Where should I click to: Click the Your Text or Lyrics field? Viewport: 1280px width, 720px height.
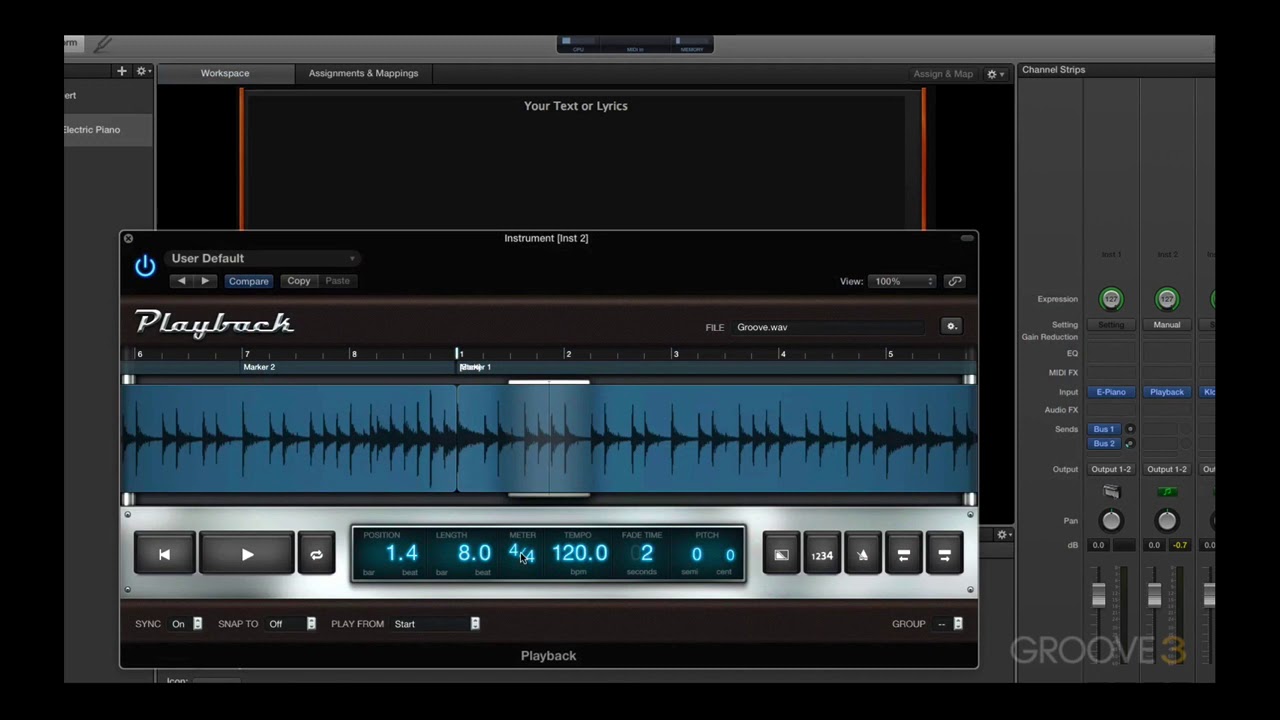click(x=576, y=106)
